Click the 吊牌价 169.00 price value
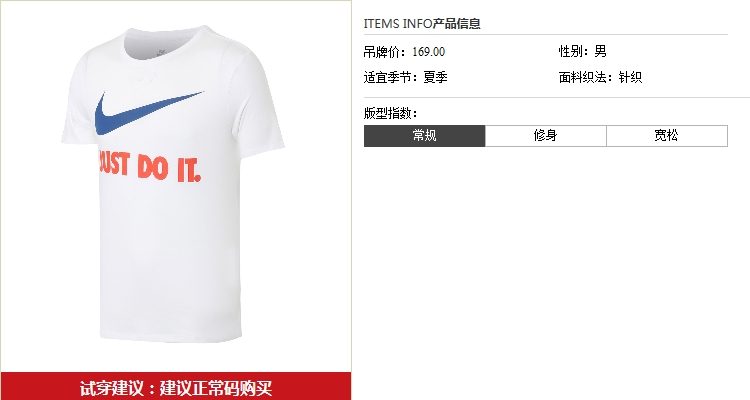The height and width of the screenshot is (400, 750). [x=429, y=52]
